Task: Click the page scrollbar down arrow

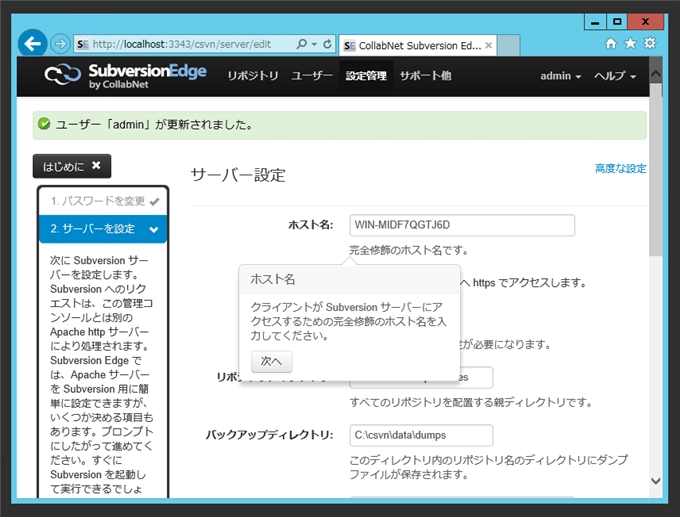Action: pos(656,481)
